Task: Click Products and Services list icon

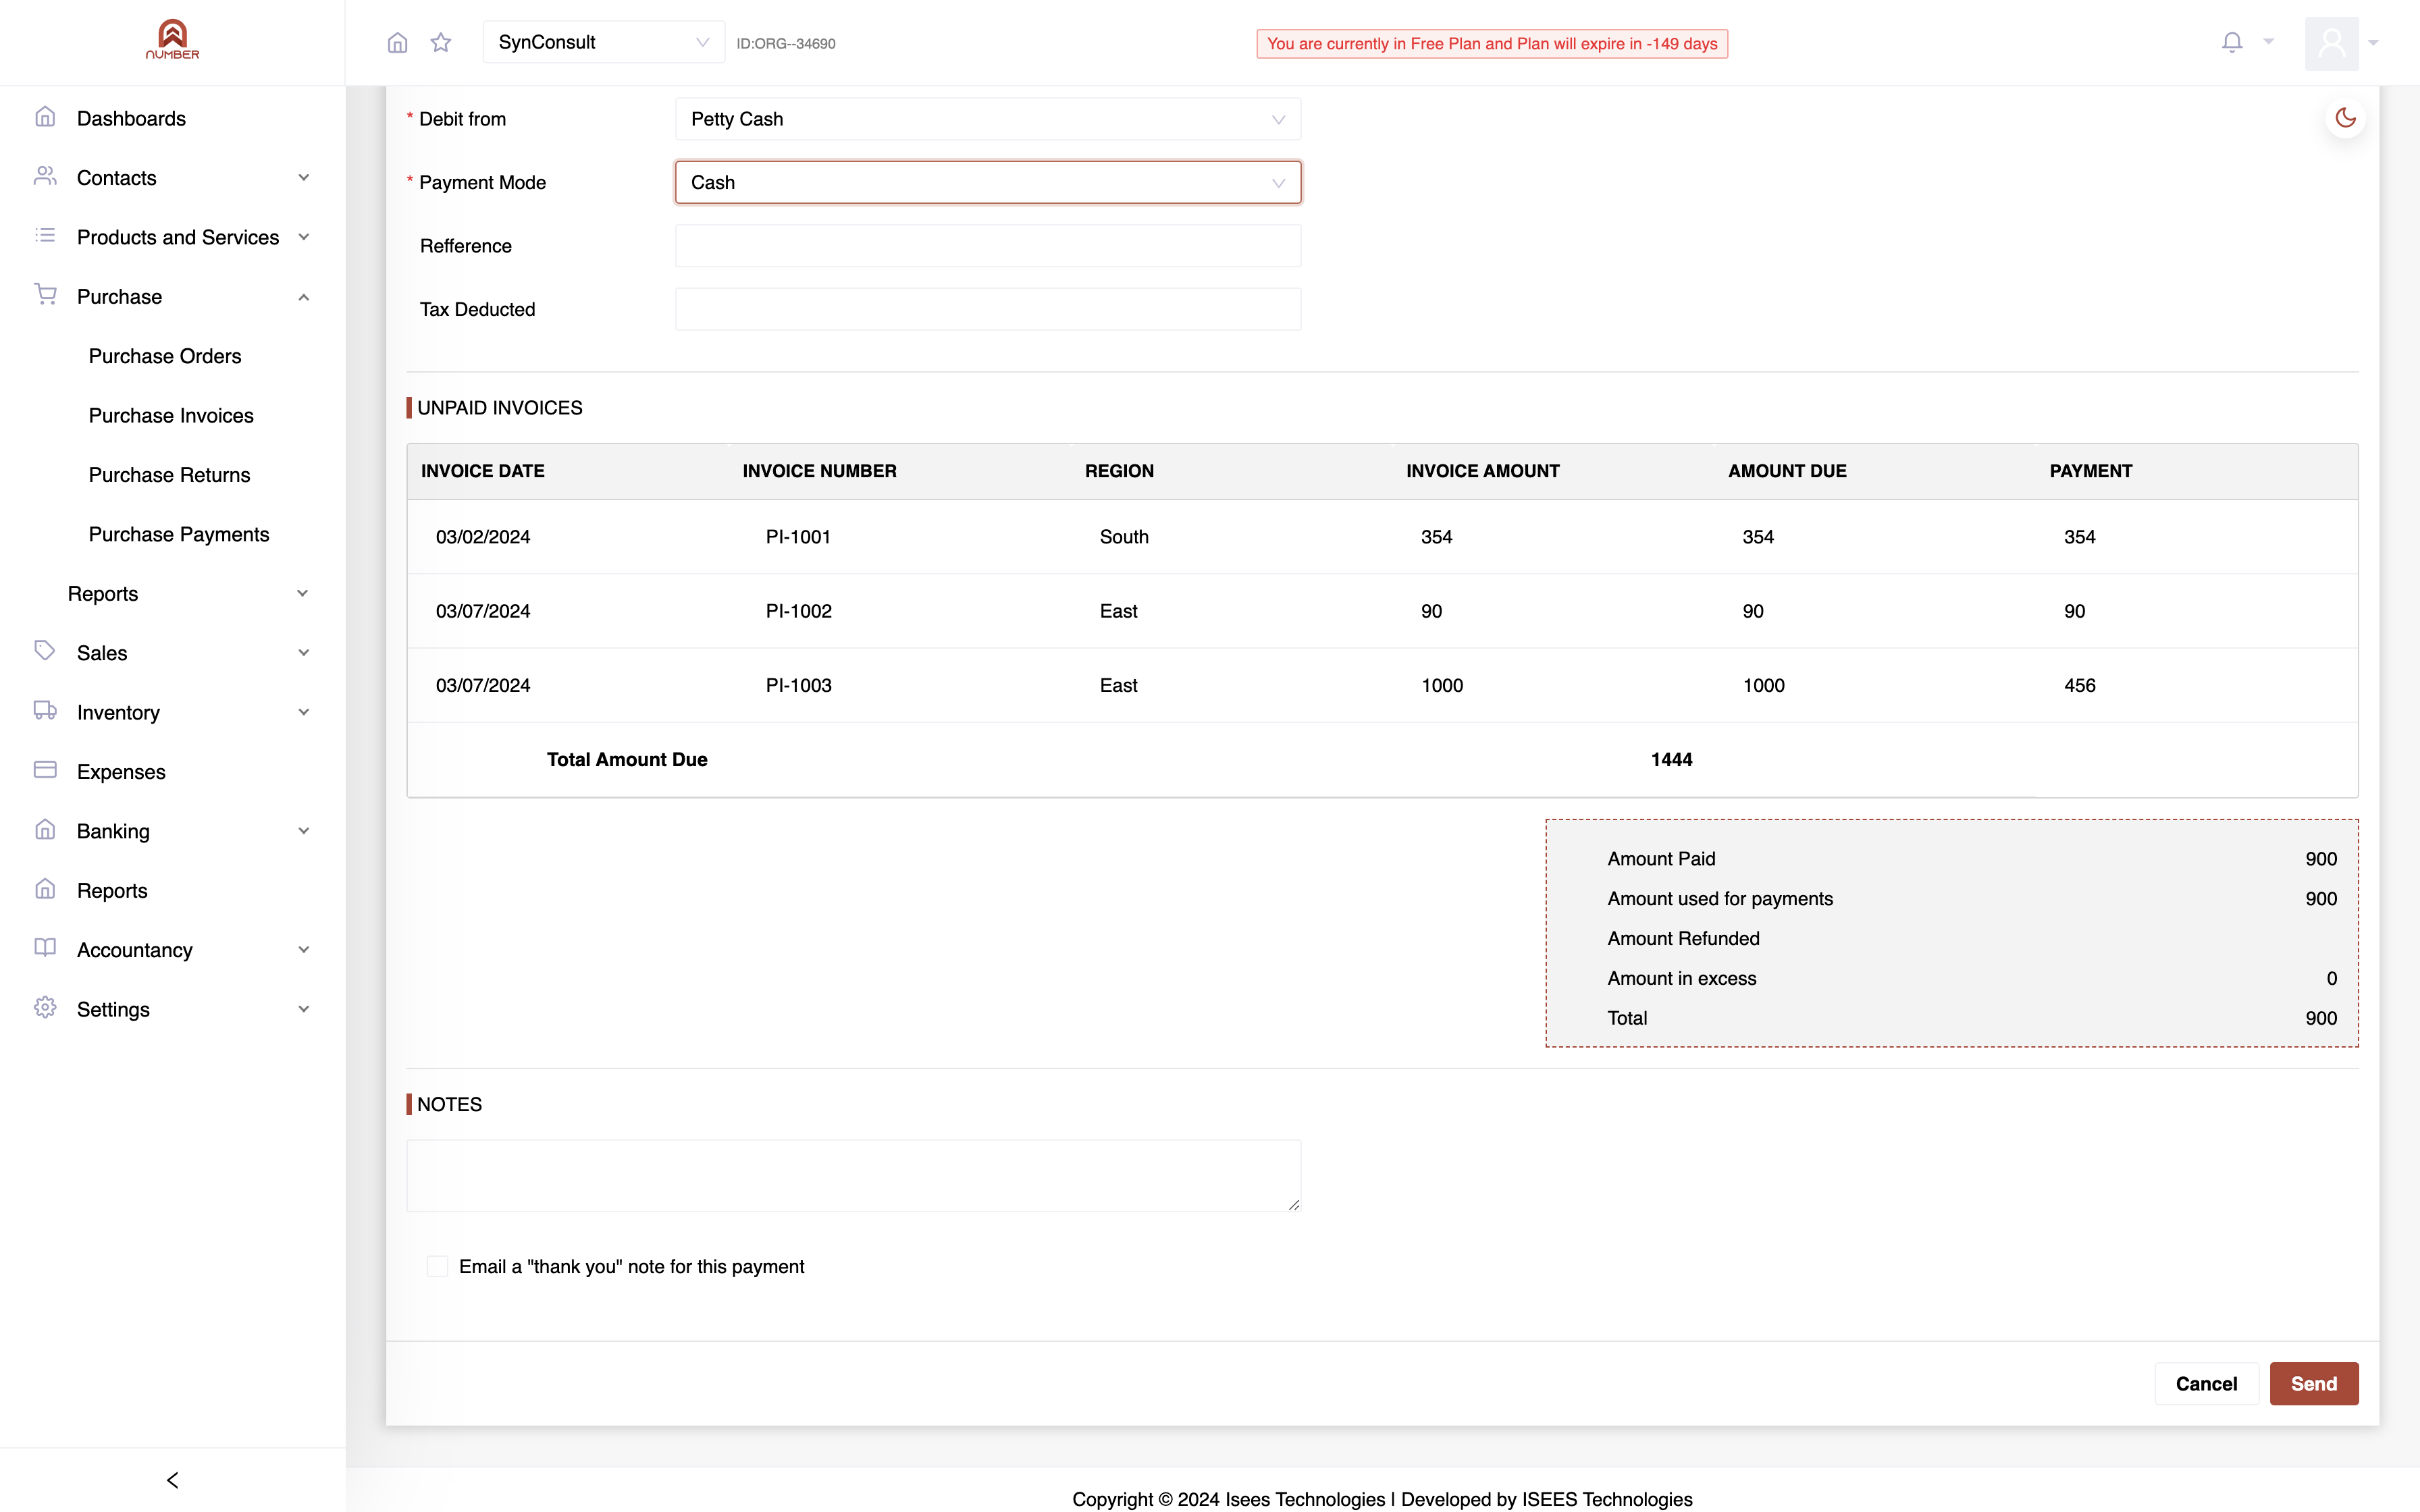Action: (45, 236)
